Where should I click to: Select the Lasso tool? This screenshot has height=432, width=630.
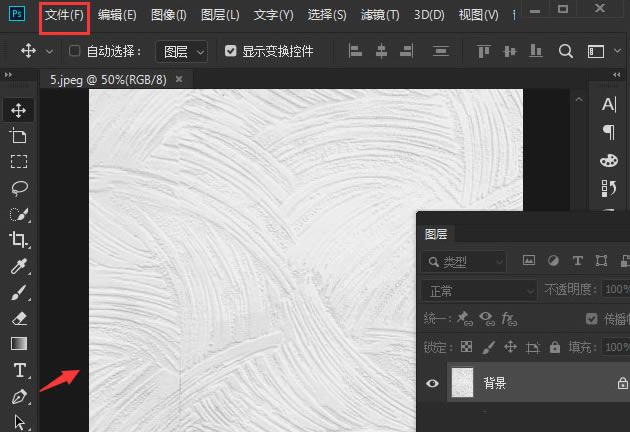tap(19, 188)
